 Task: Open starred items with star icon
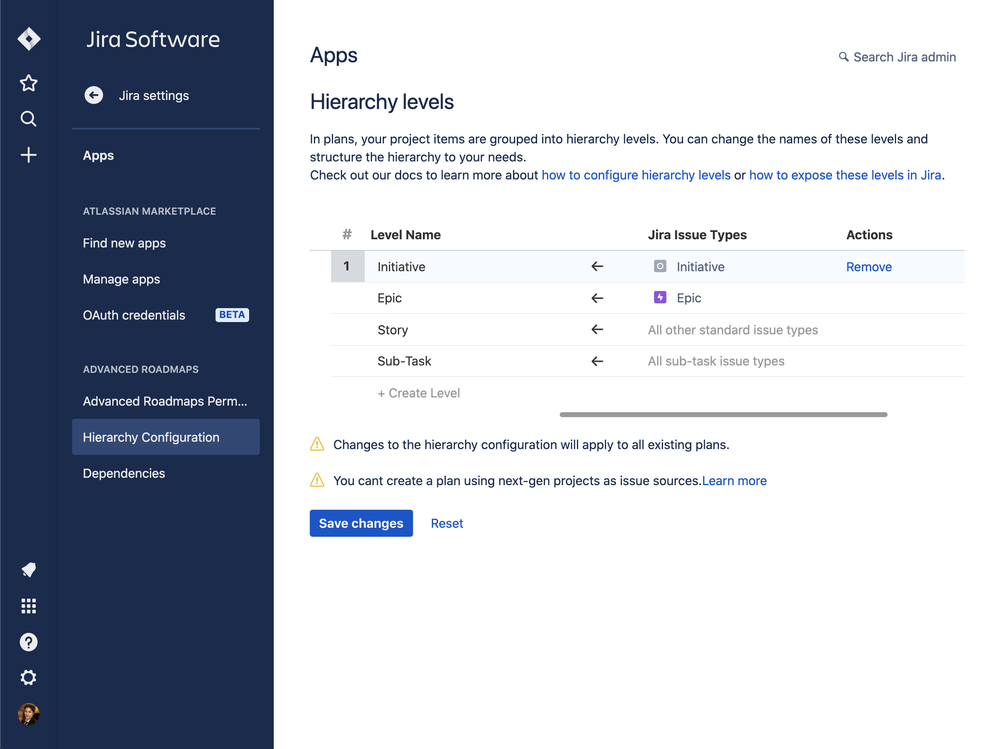[x=29, y=83]
